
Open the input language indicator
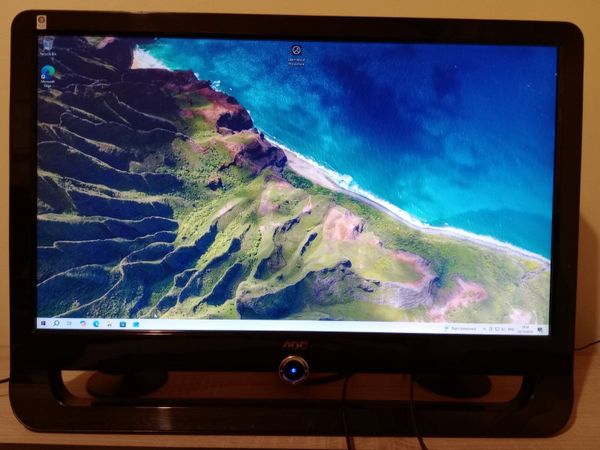point(508,328)
